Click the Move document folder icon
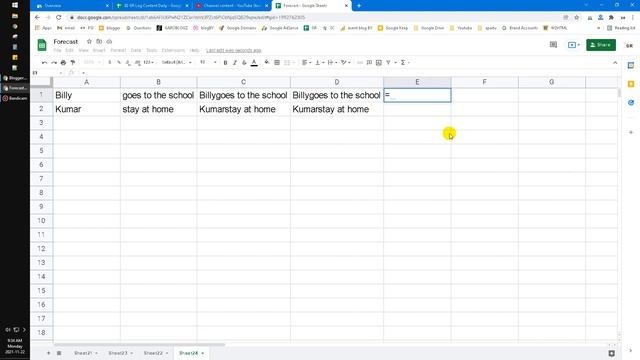 coord(99,41)
